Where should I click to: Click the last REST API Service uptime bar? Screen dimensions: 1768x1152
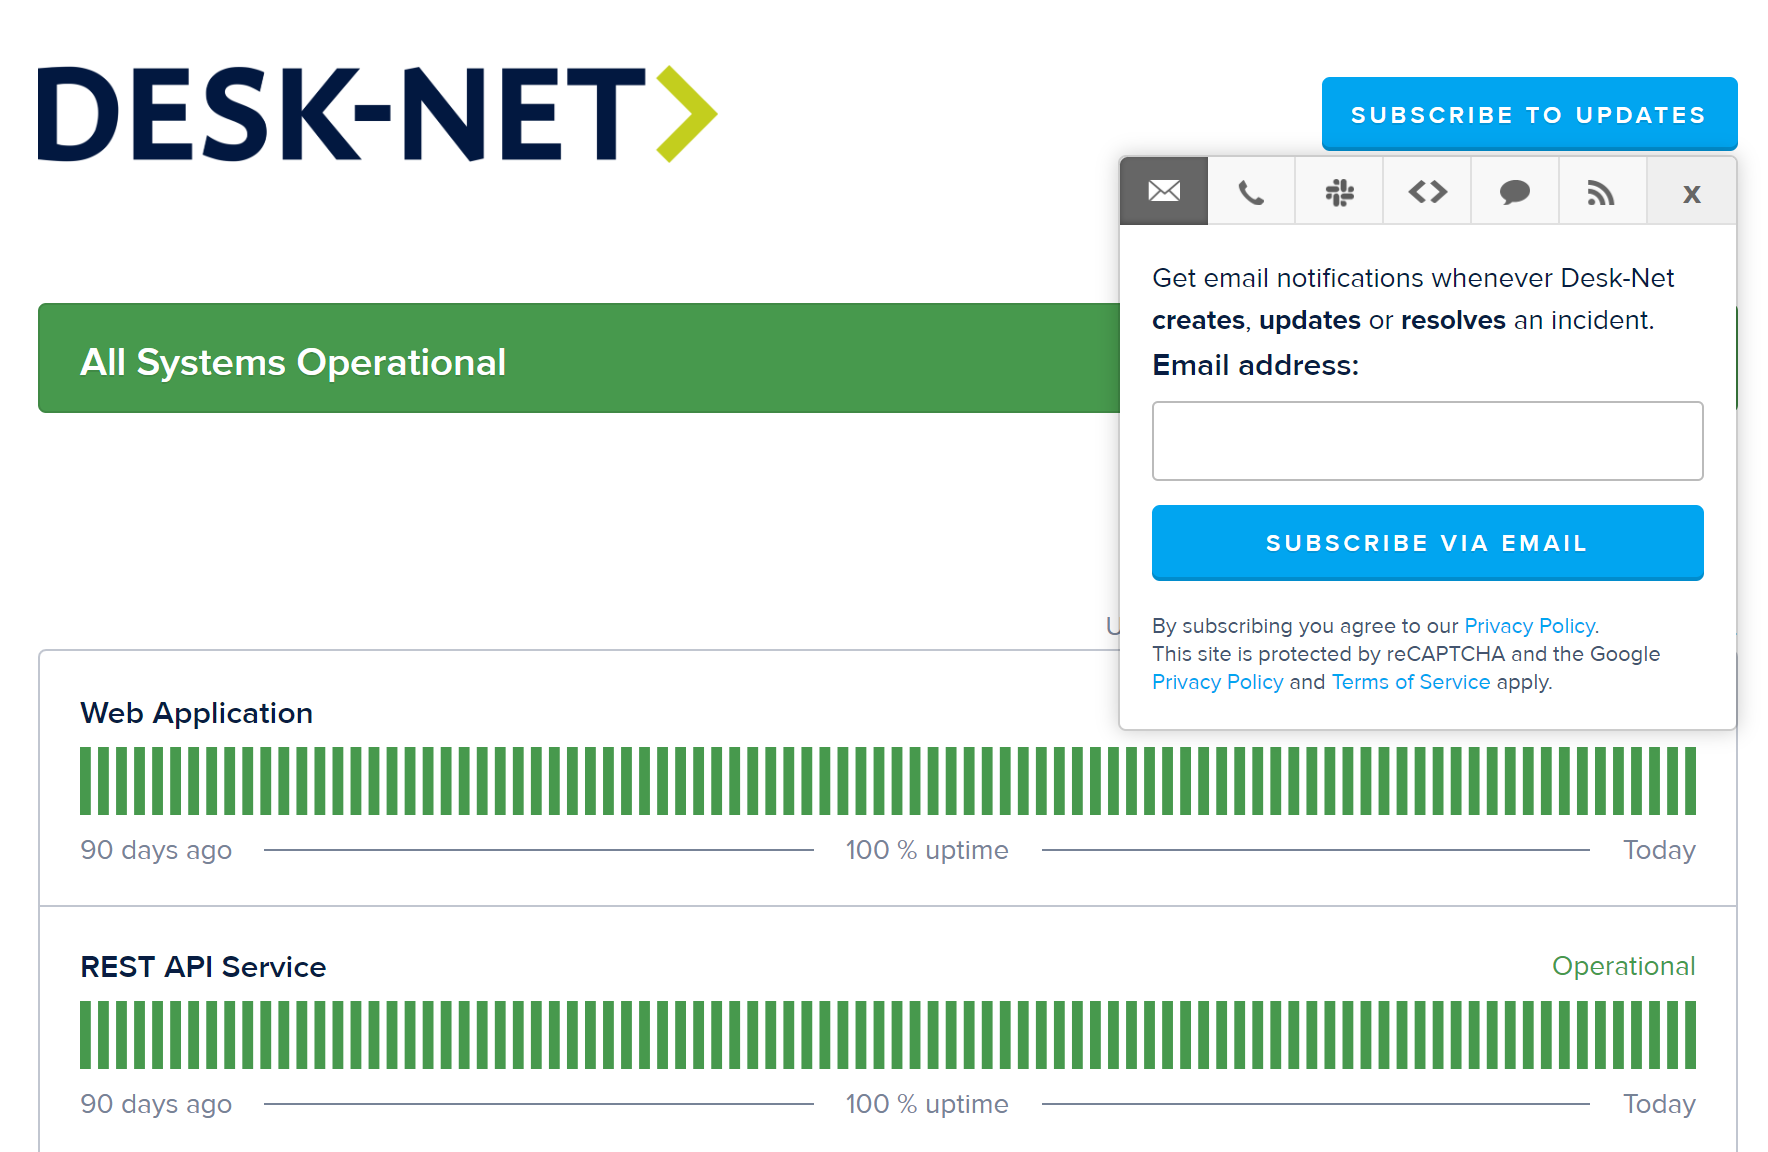click(x=1690, y=1035)
